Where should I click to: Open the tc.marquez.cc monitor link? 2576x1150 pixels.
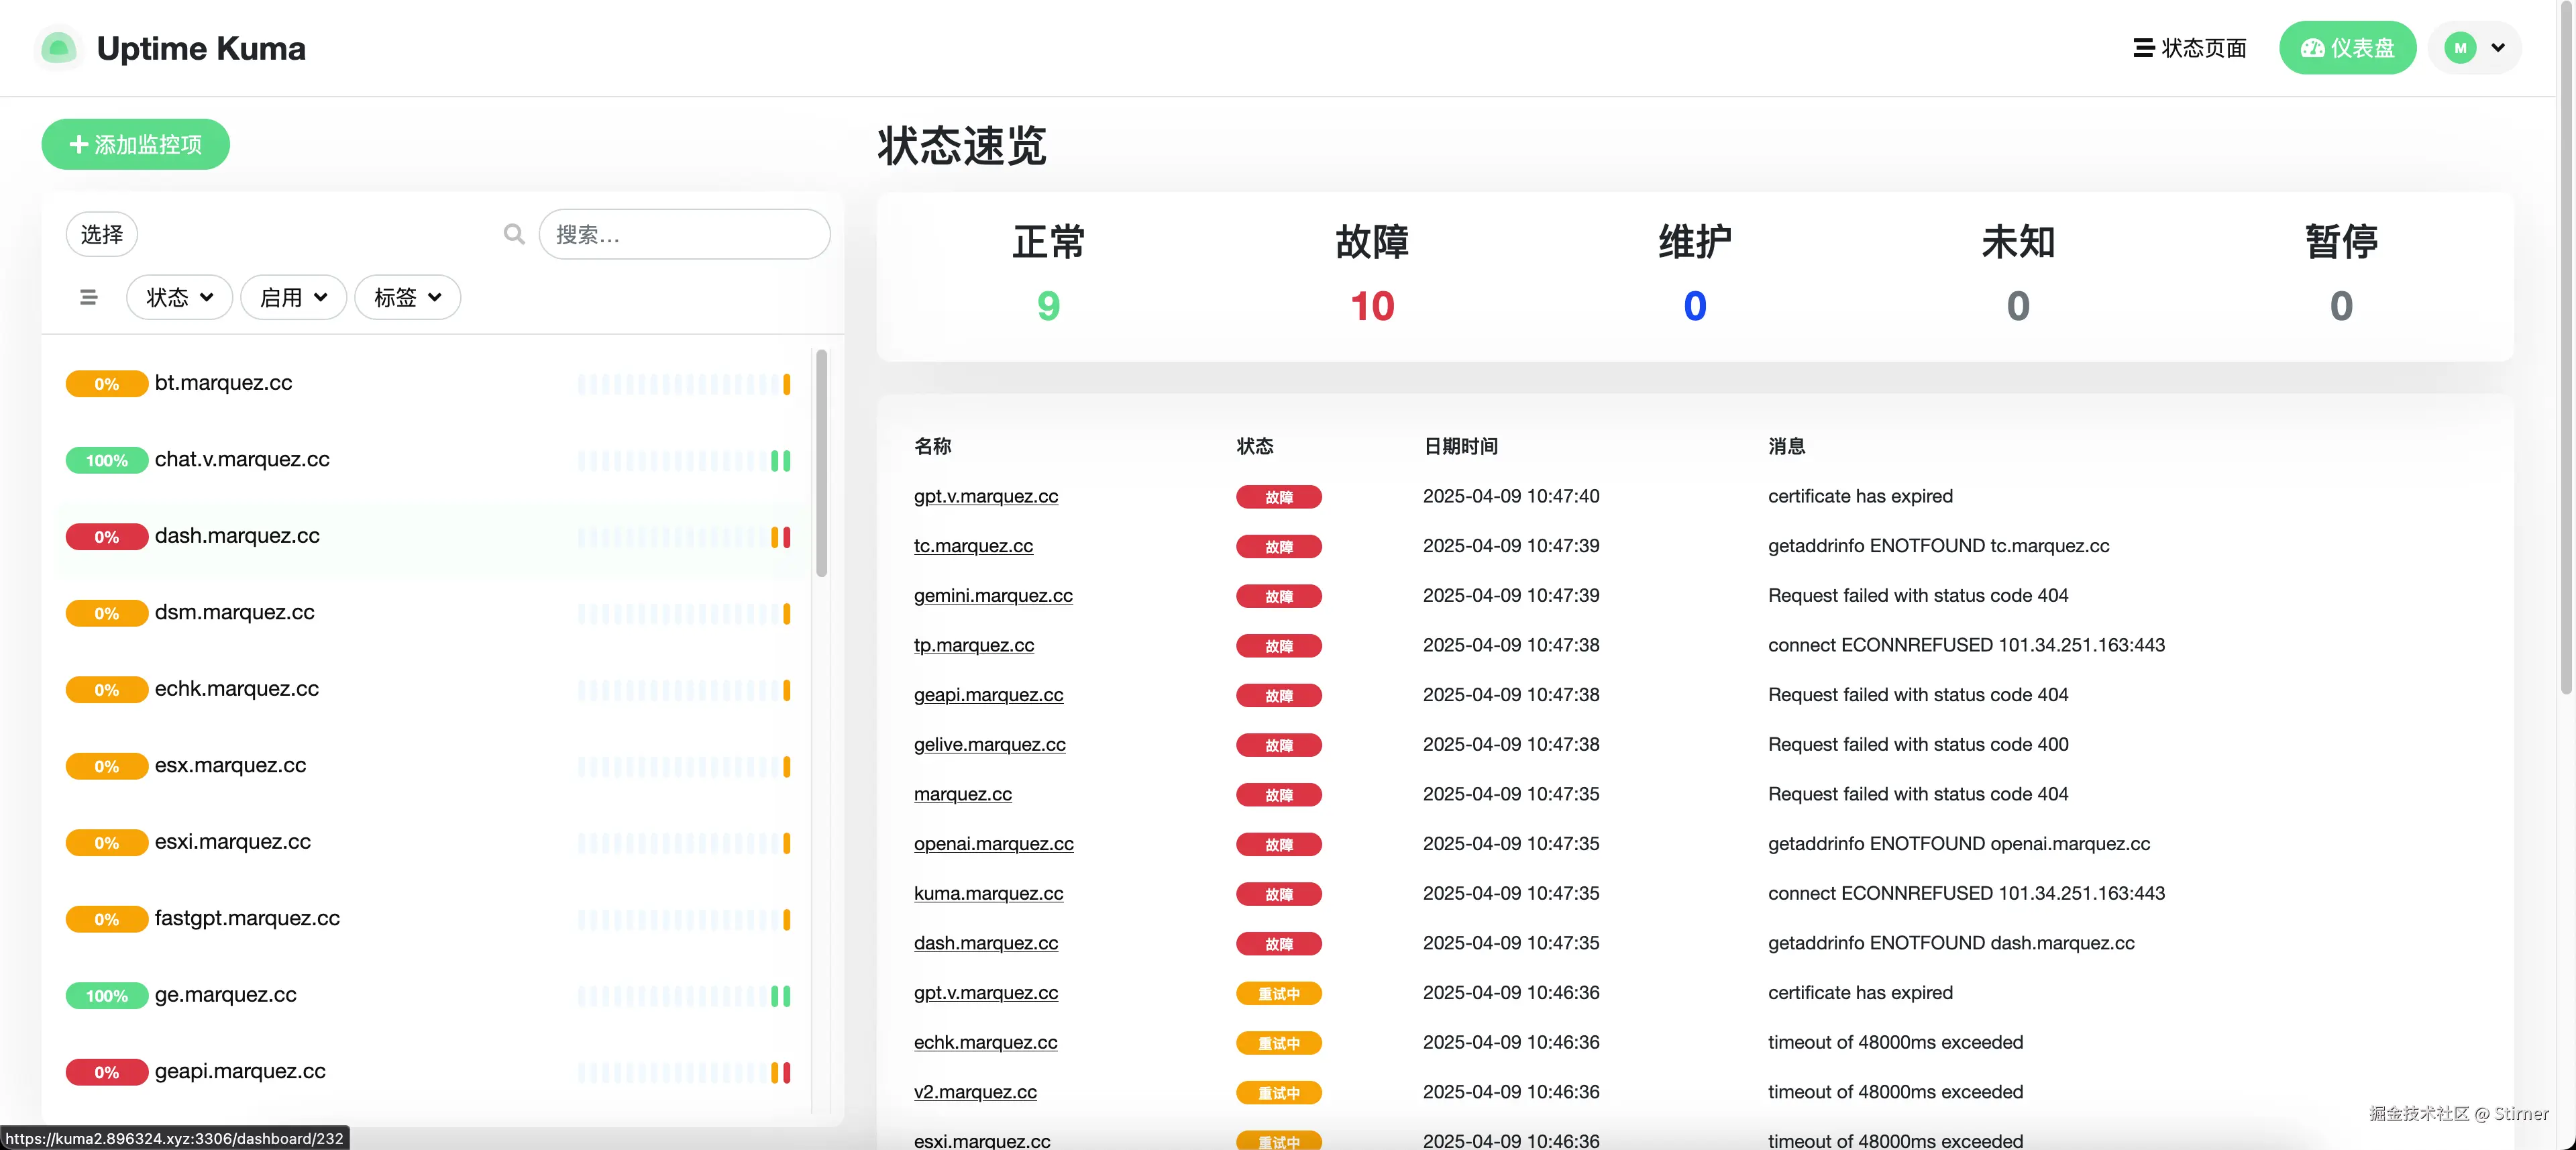[973, 546]
